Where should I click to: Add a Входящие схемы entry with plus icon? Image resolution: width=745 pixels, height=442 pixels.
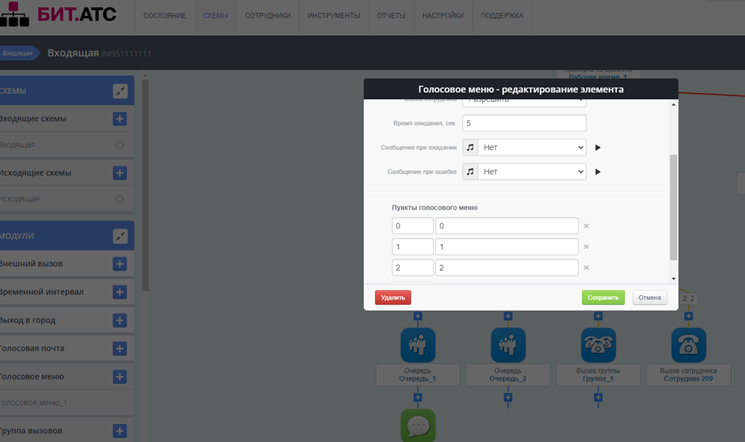(x=119, y=119)
